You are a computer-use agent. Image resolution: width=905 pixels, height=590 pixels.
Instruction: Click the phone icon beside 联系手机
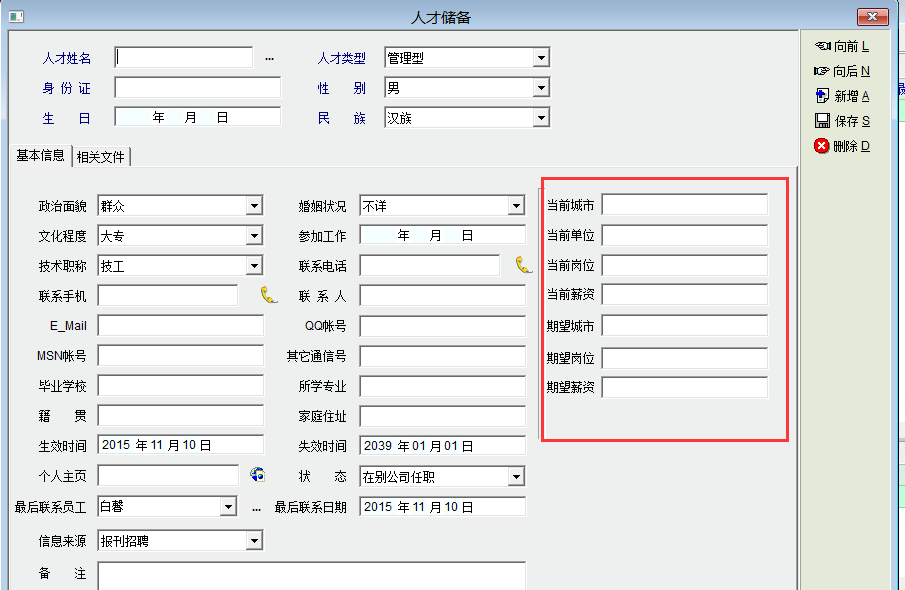pyautogui.click(x=268, y=295)
